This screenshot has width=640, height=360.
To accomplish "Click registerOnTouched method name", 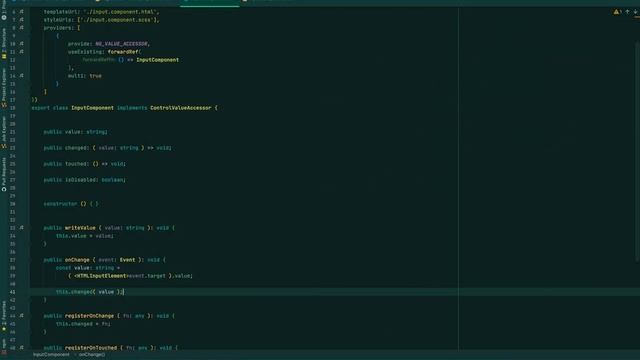I will [91, 348].
